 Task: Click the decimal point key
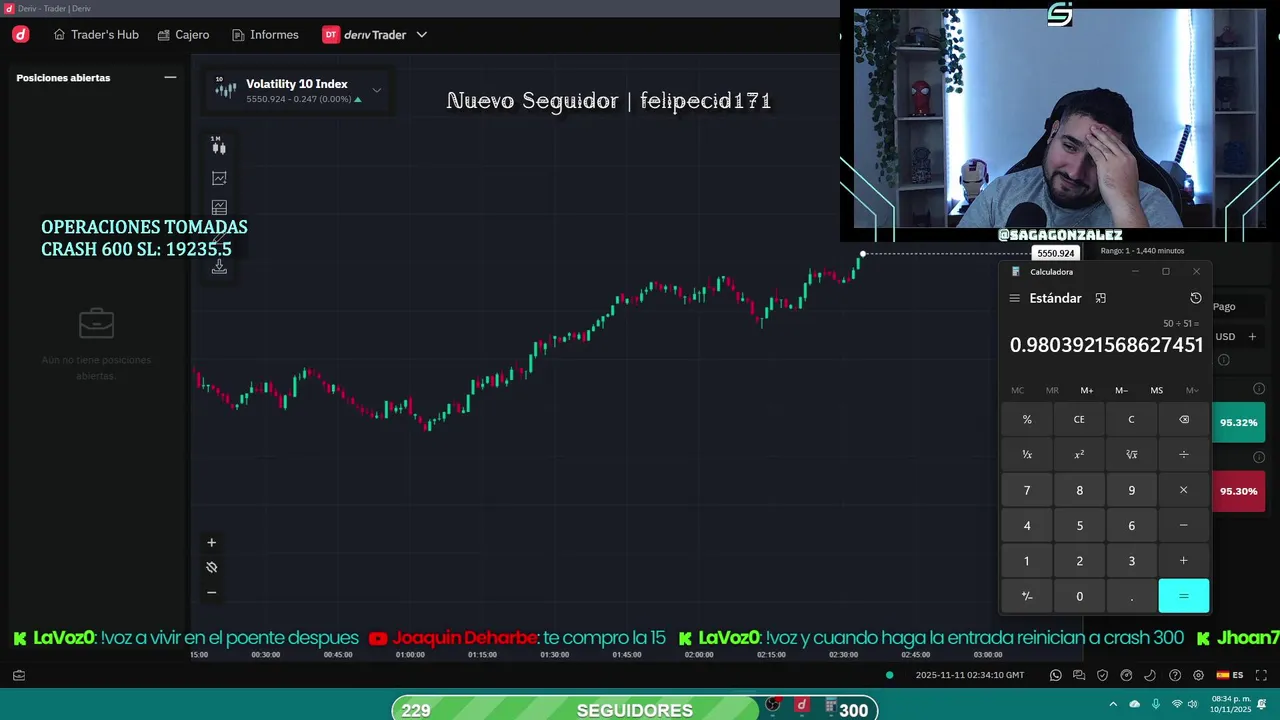pyautogui.click(x=1131, y=596)
